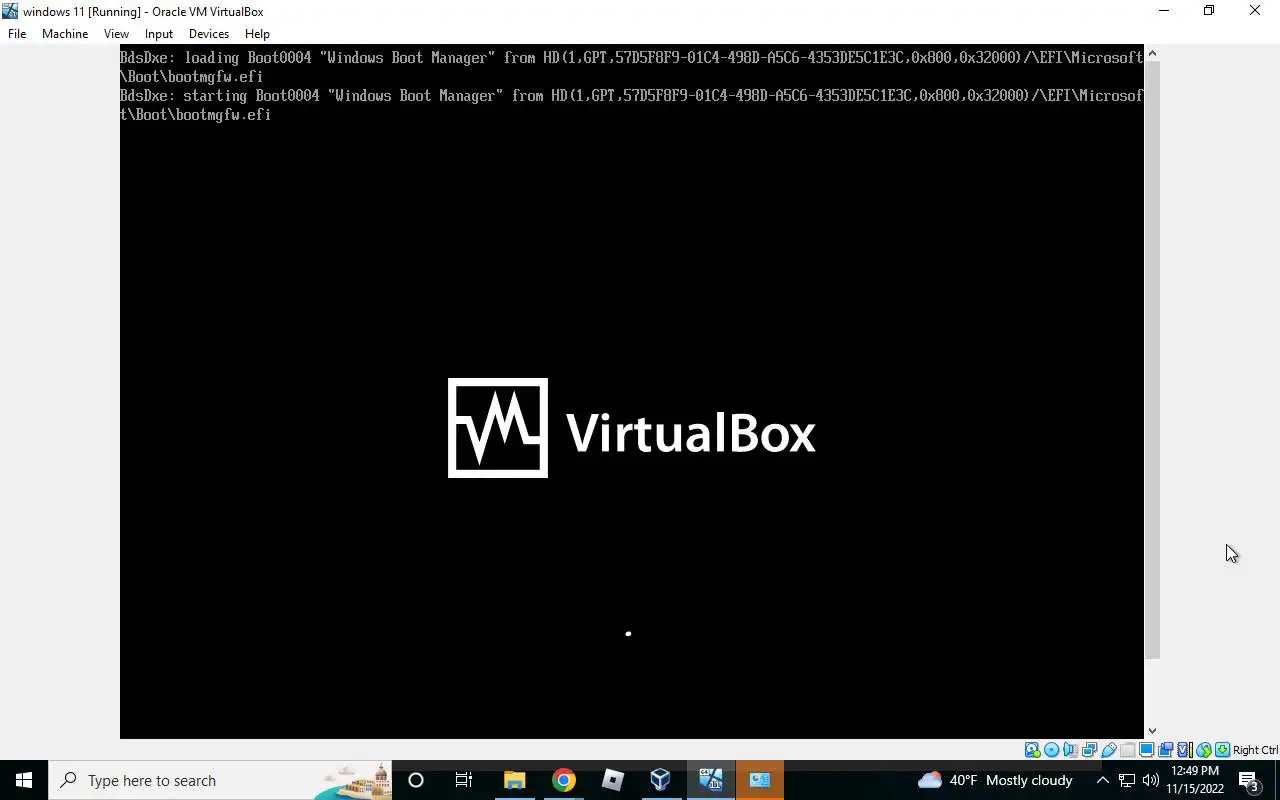The image size is (1280, 800).
Task: Open Task View on the taskbar
Action: pyautogui.click(x=464, y=780)
